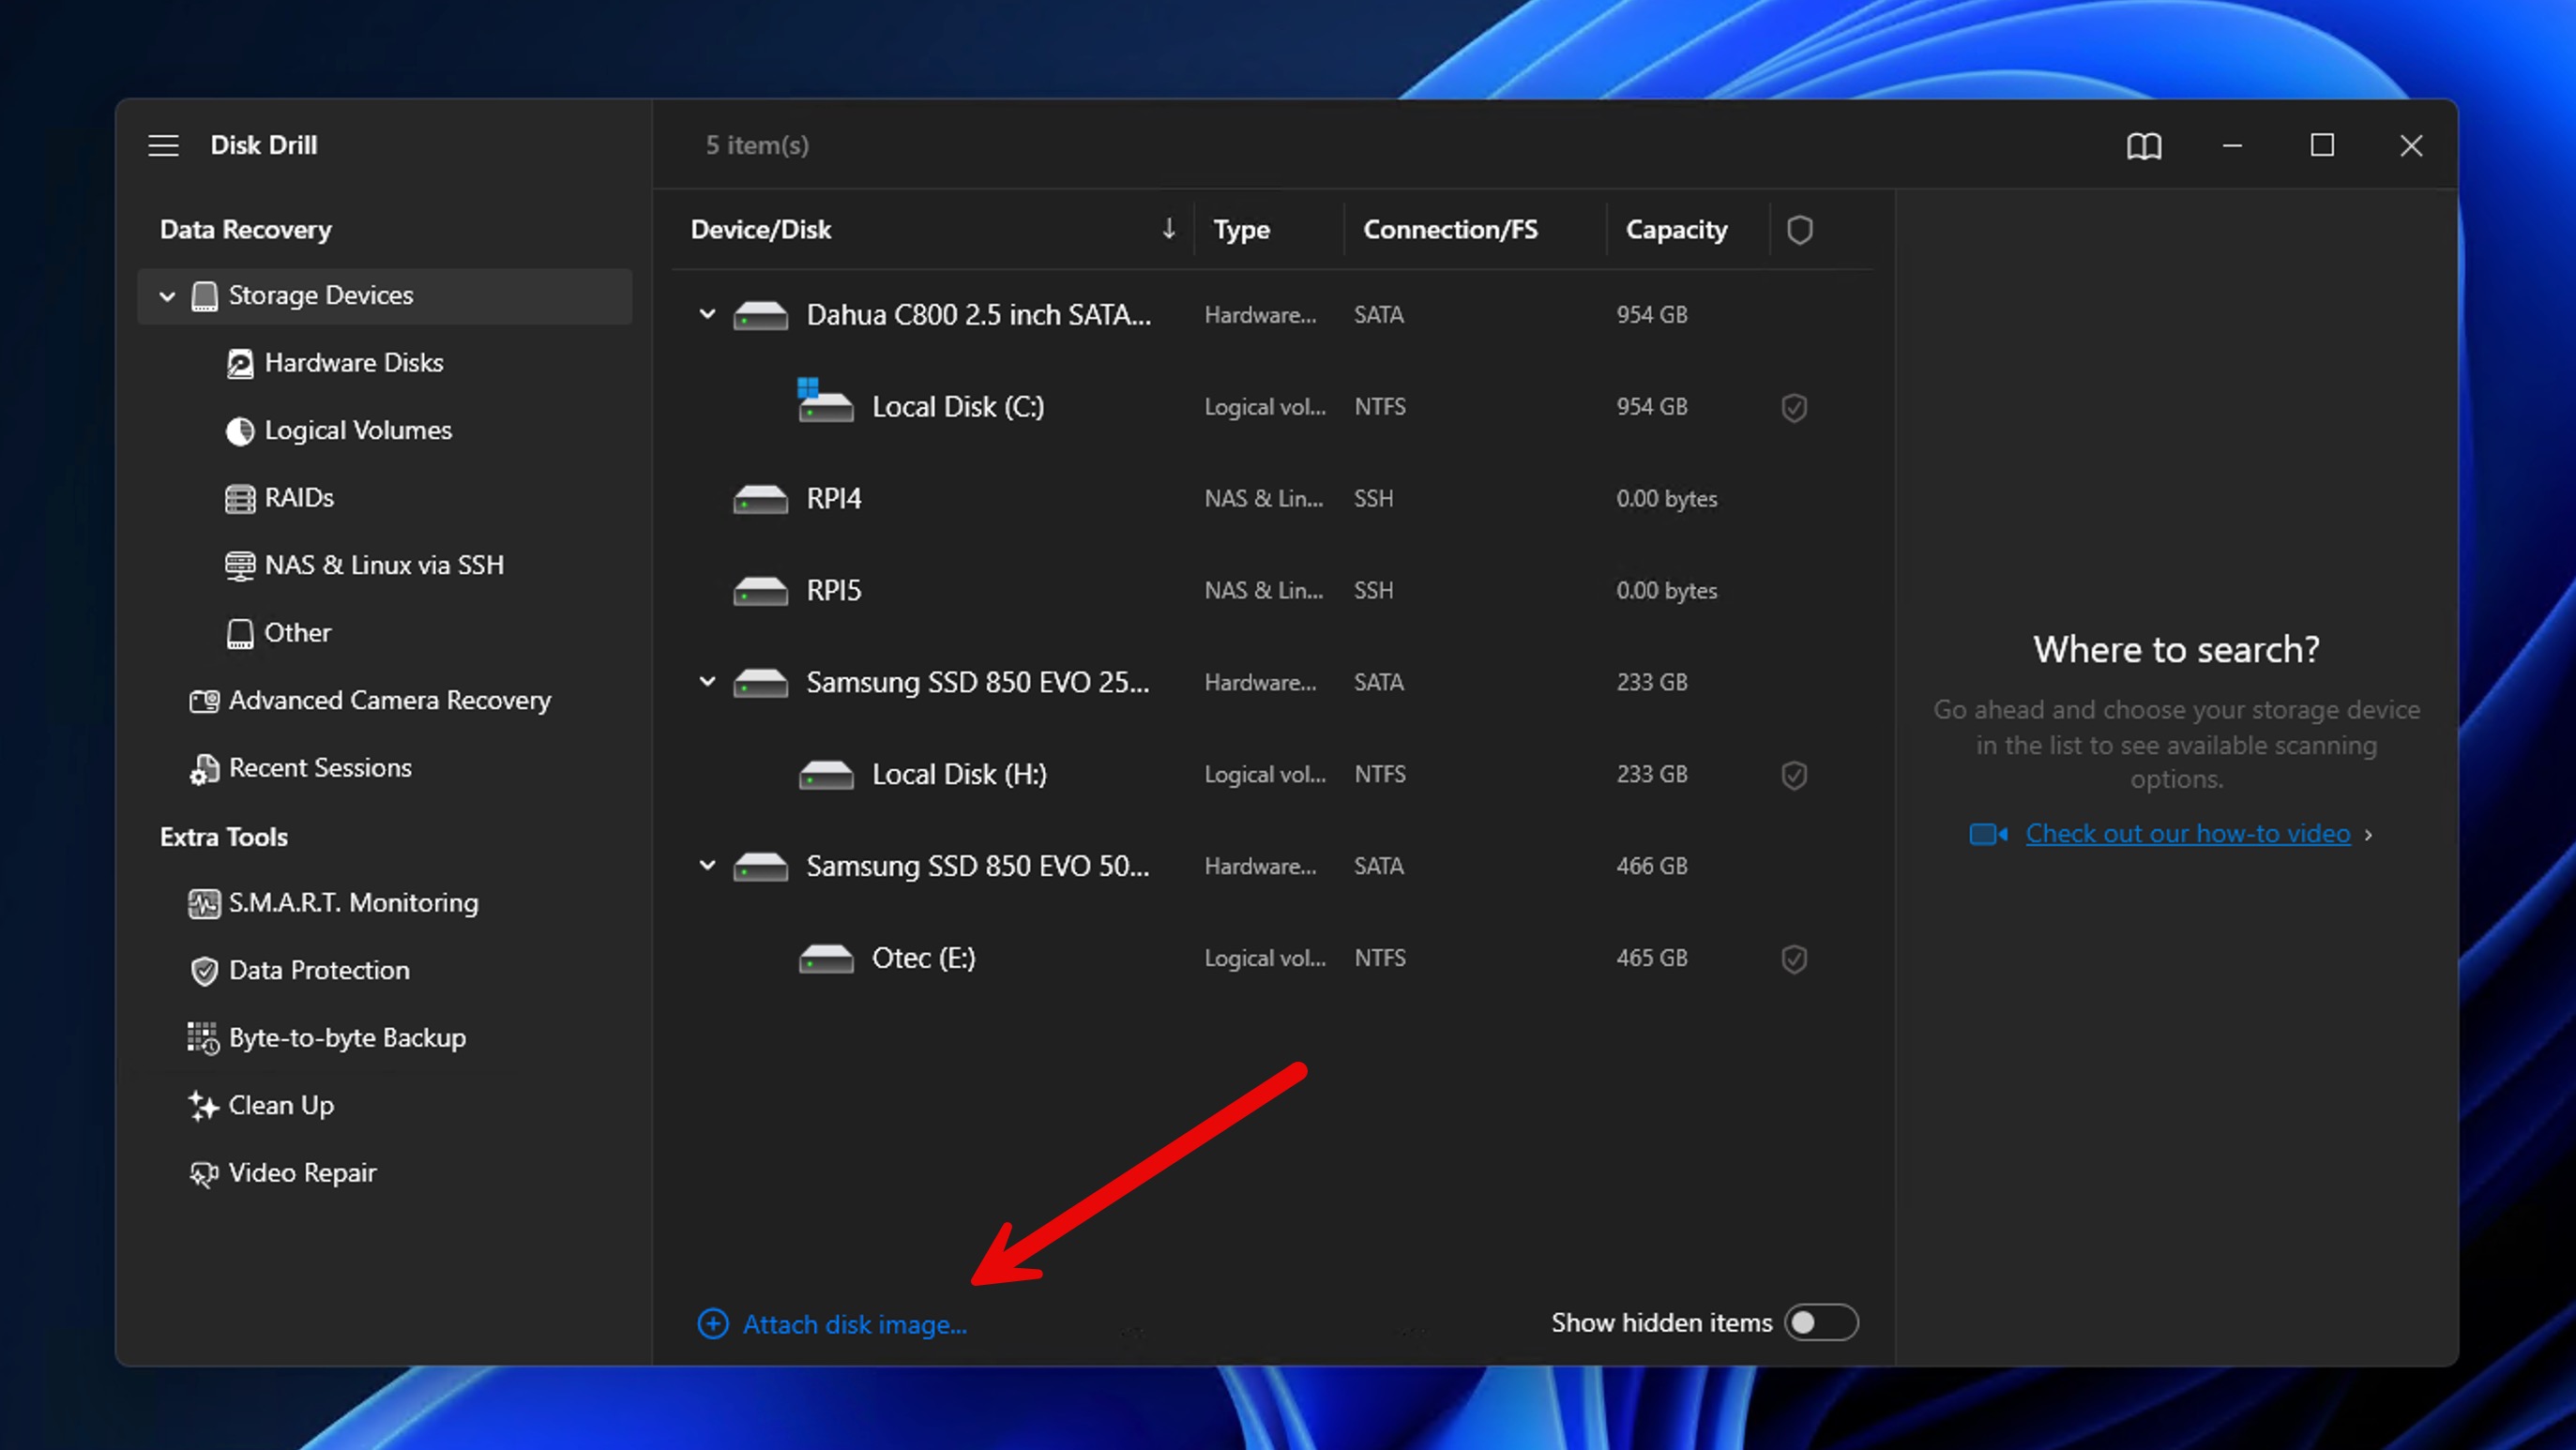Open the RAIDs section
Image resolution: width=2576 pixels, height=1450 pixels.
click(299, 498)
